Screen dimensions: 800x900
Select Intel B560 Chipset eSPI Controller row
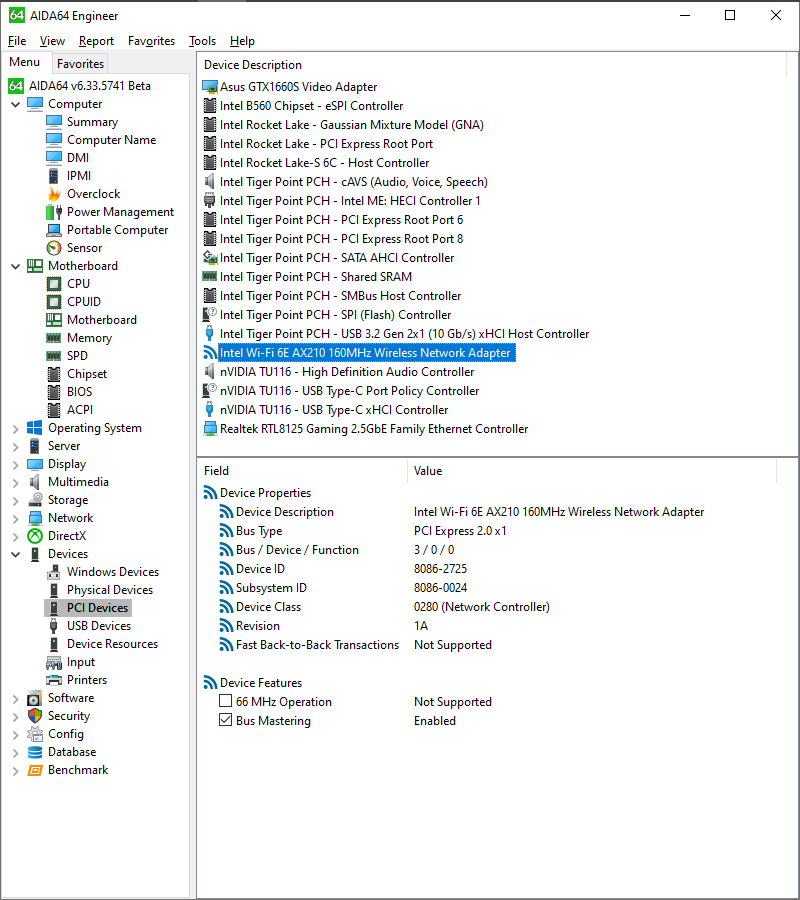point(312,106)
